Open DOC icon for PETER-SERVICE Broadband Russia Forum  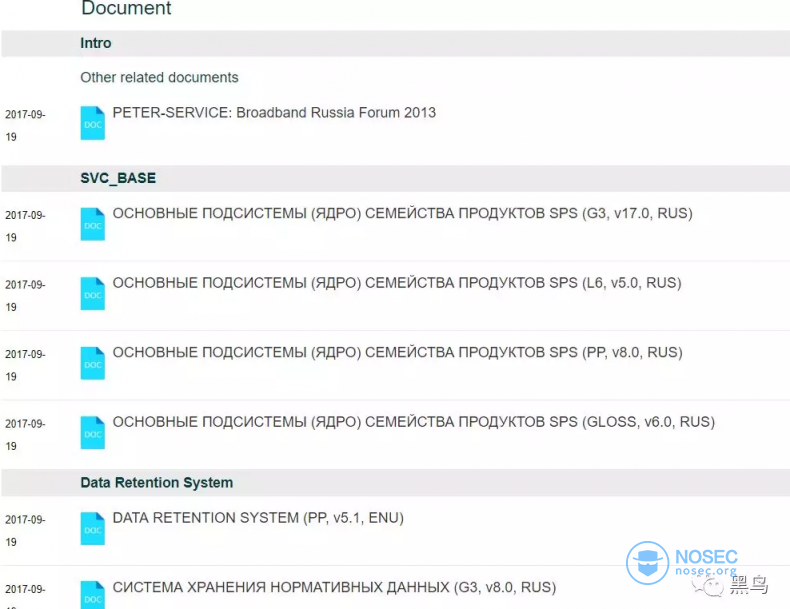click(x=93, y=123)
